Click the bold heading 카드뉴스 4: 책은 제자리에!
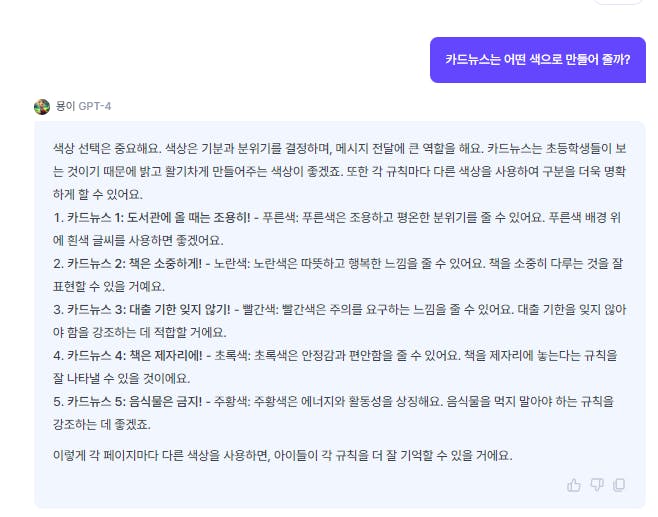658x517 pixels. (135, 356)
